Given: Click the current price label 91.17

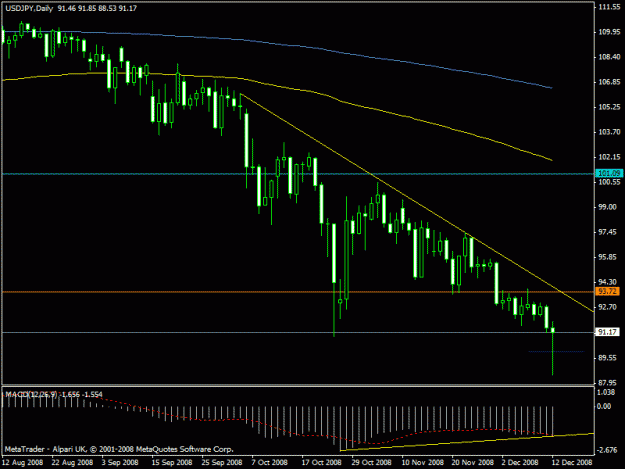Looking at the screenshot, I should [x=607, y=332].
